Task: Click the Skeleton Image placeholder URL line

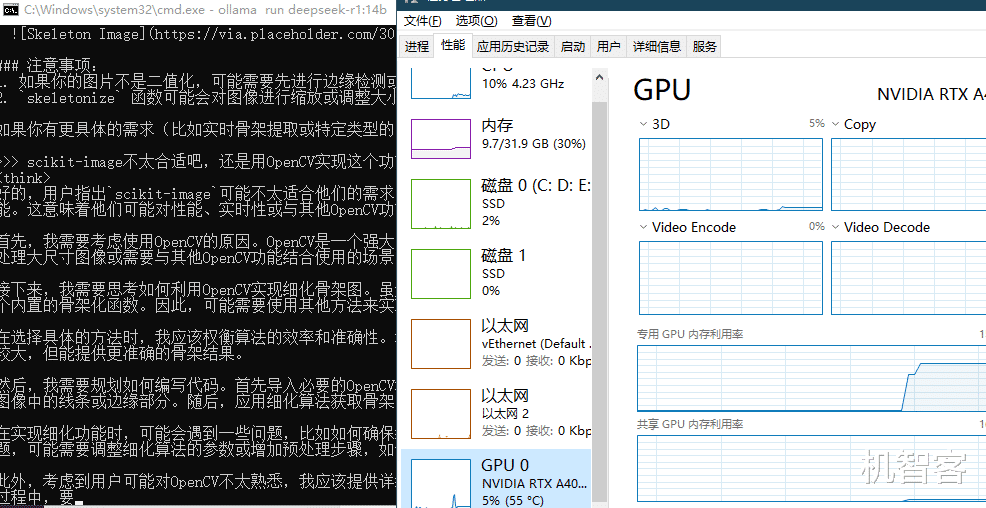Action: coord(202,34)
